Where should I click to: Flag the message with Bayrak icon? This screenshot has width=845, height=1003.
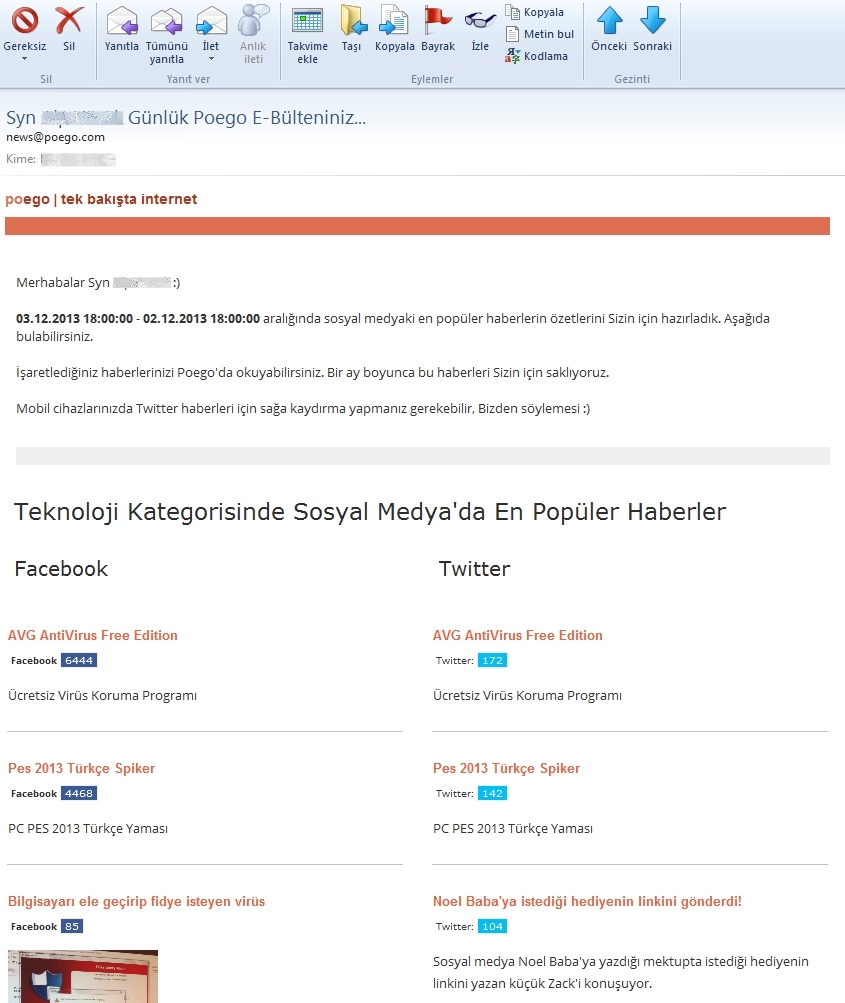[x=437, y=21]
